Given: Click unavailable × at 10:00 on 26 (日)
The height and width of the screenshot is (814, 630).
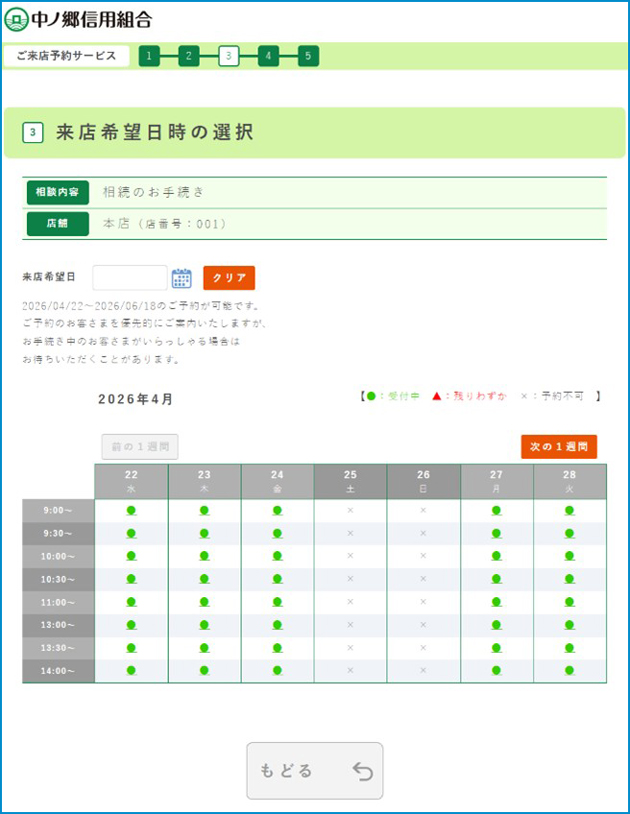Looking at the screenshot, I should coord(423,556).
